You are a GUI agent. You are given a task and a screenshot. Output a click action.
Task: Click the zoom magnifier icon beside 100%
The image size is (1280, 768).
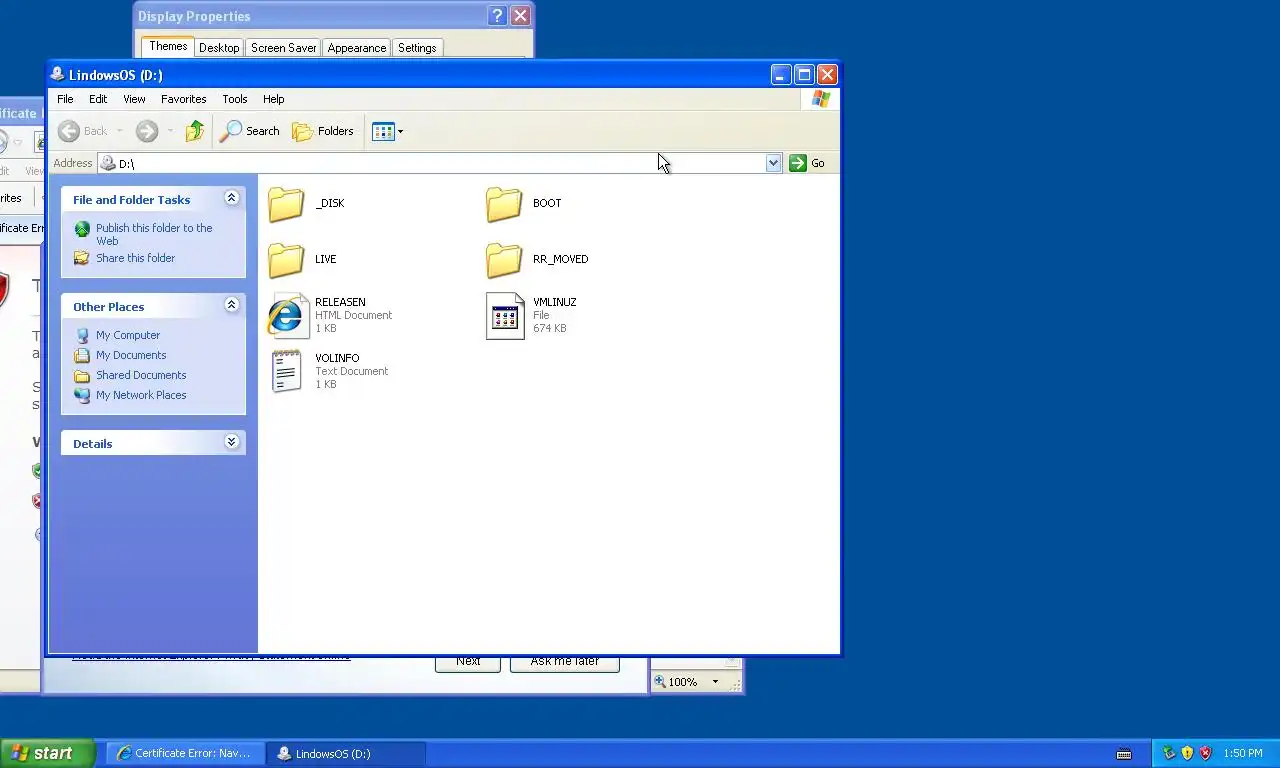coord(660,682)
